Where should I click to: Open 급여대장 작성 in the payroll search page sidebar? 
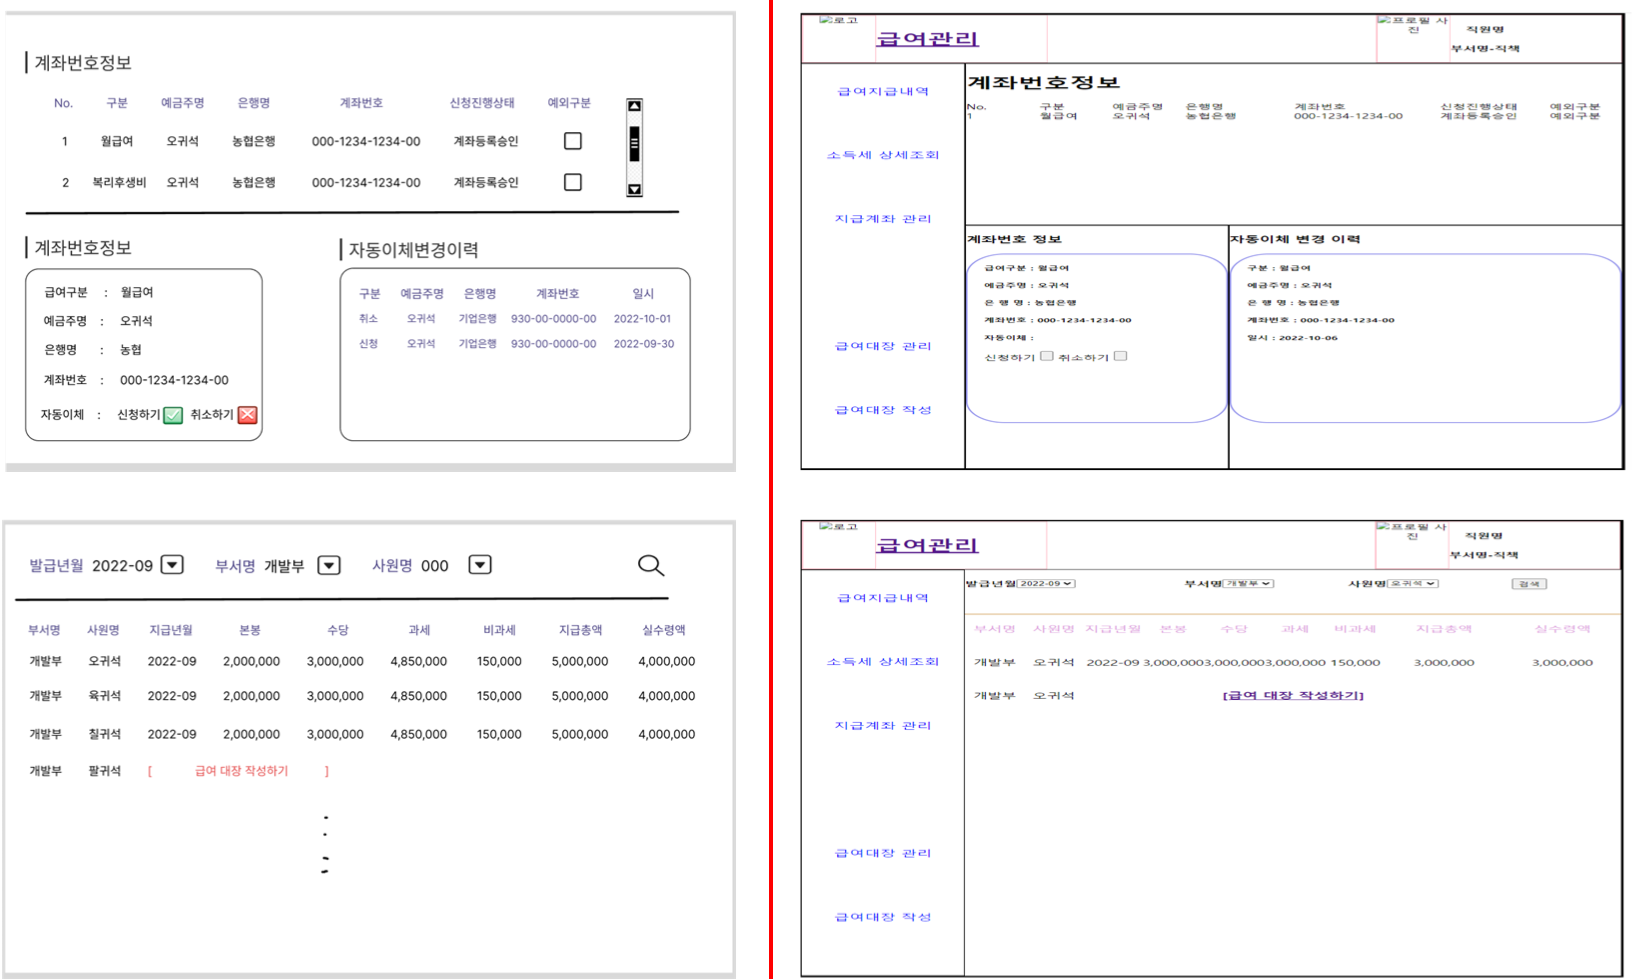point(883,917)
